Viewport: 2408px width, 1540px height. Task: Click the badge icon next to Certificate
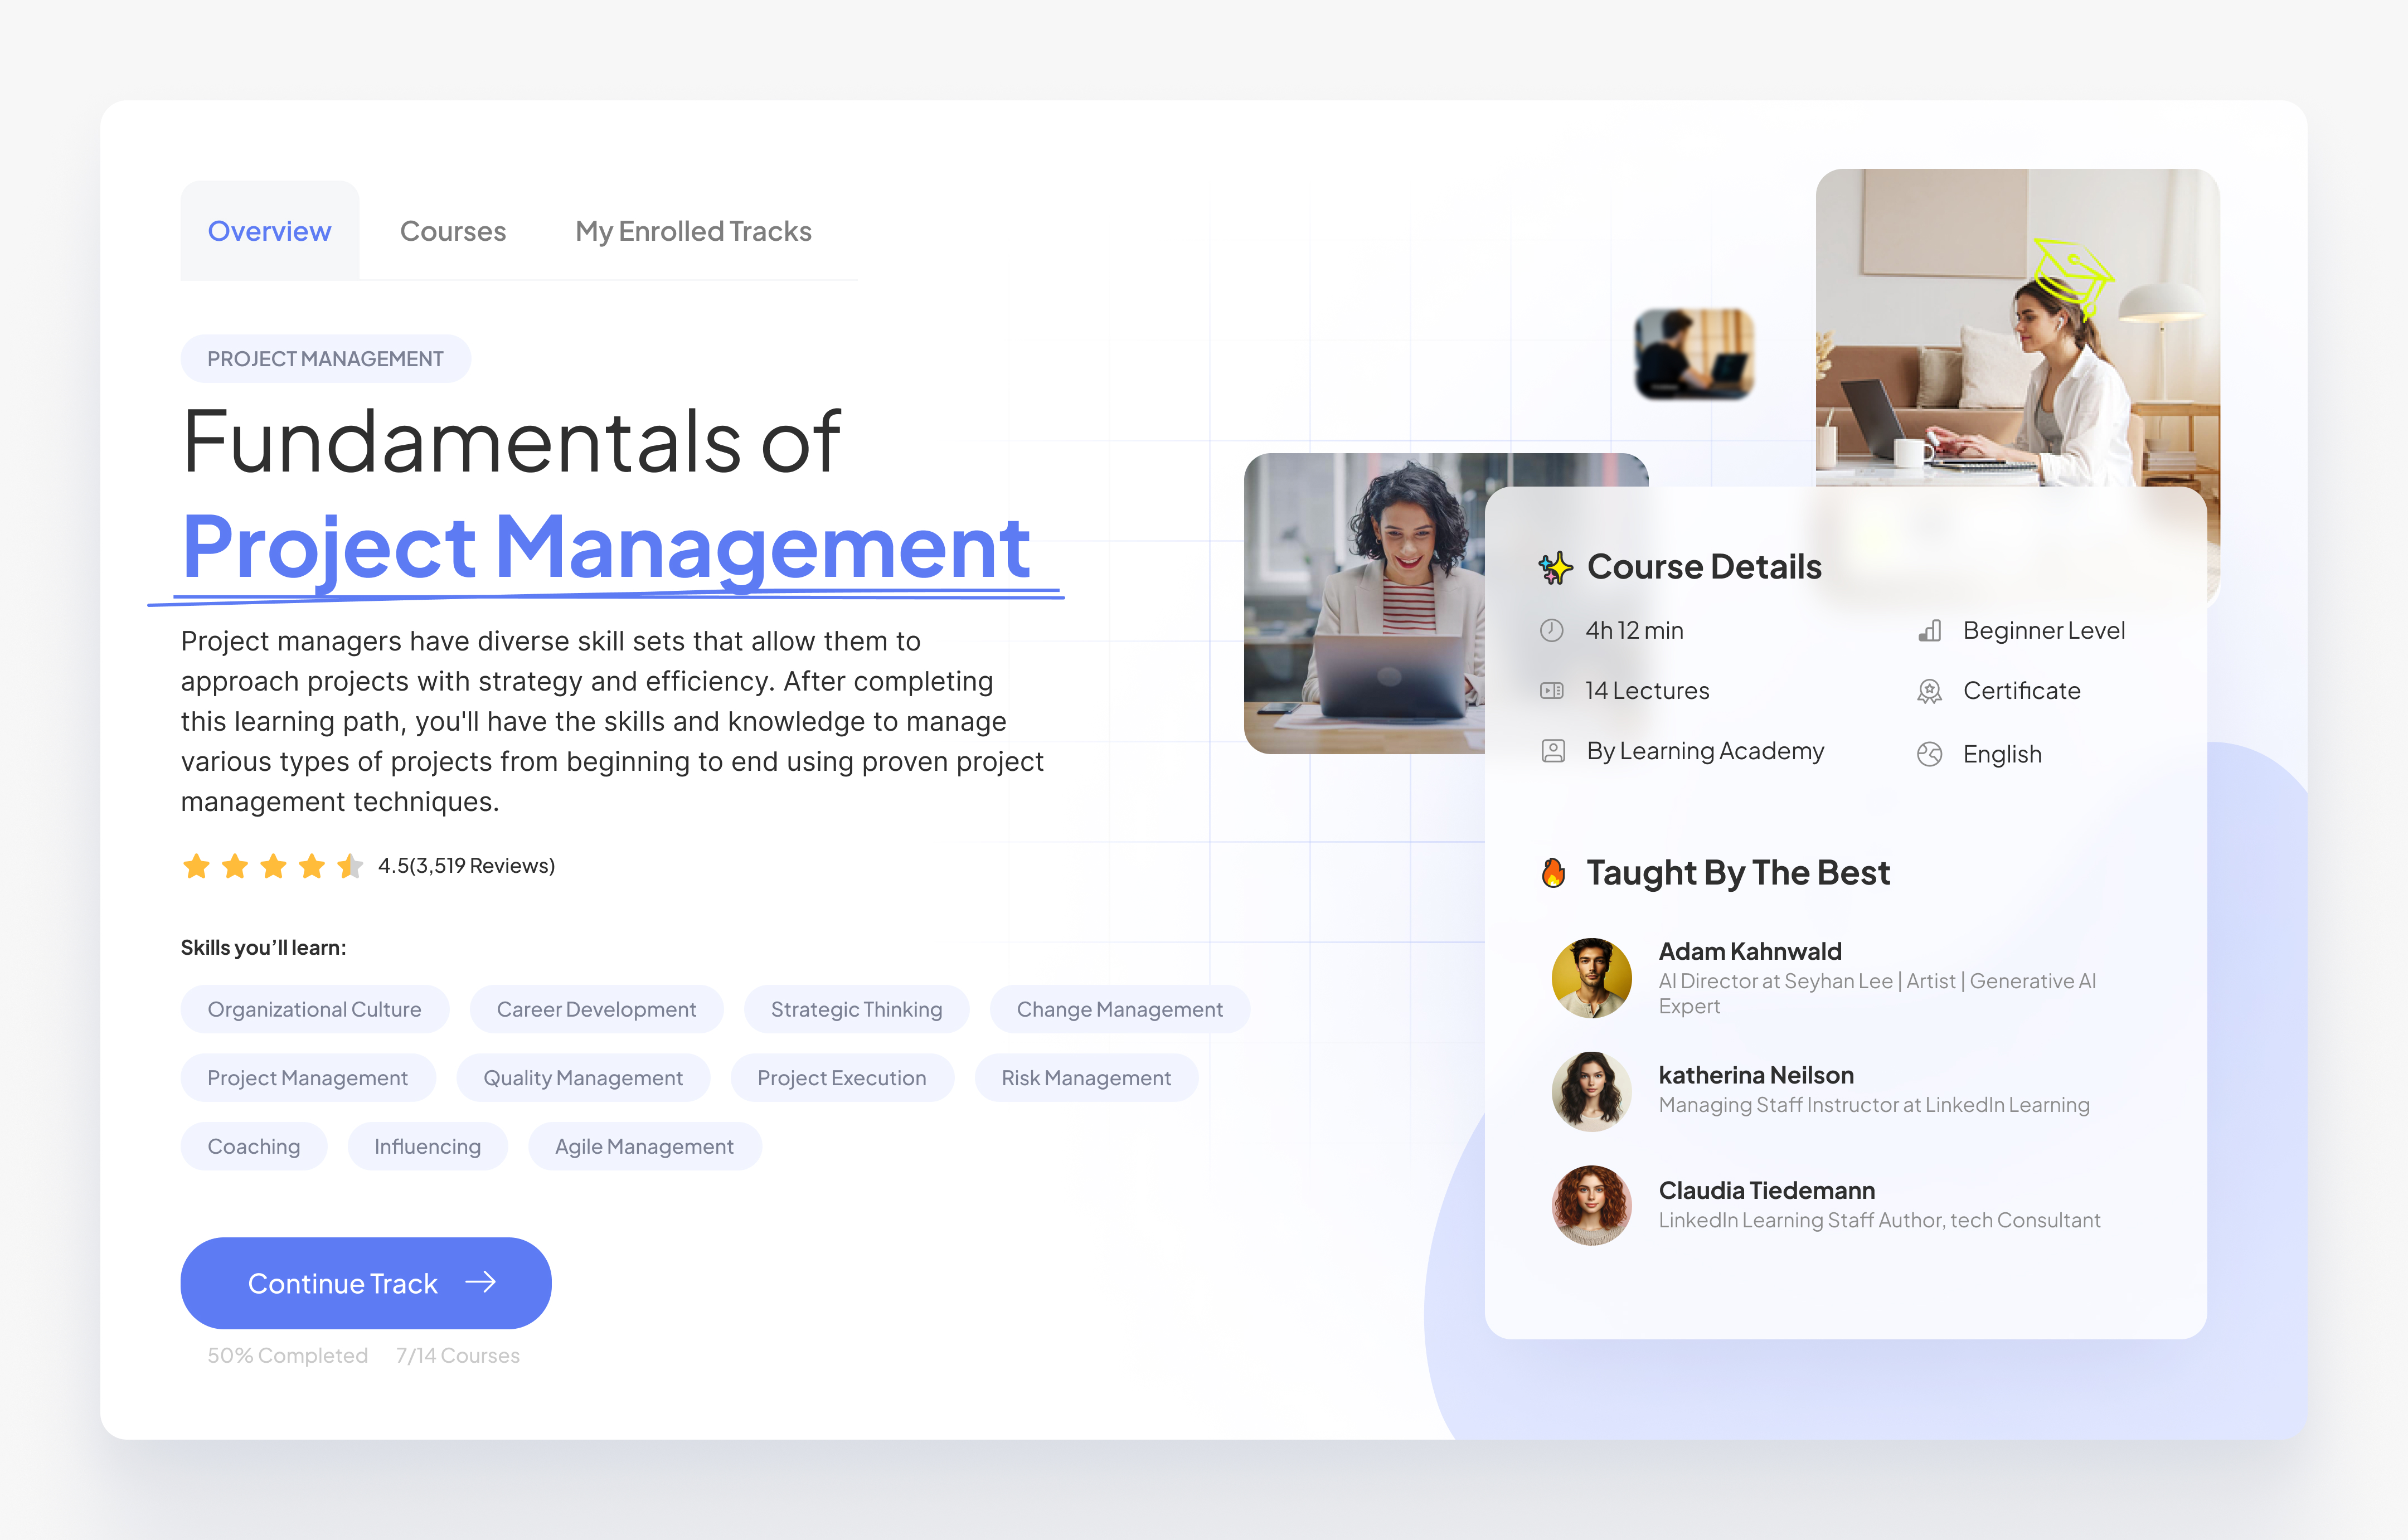pos(1930,691)
